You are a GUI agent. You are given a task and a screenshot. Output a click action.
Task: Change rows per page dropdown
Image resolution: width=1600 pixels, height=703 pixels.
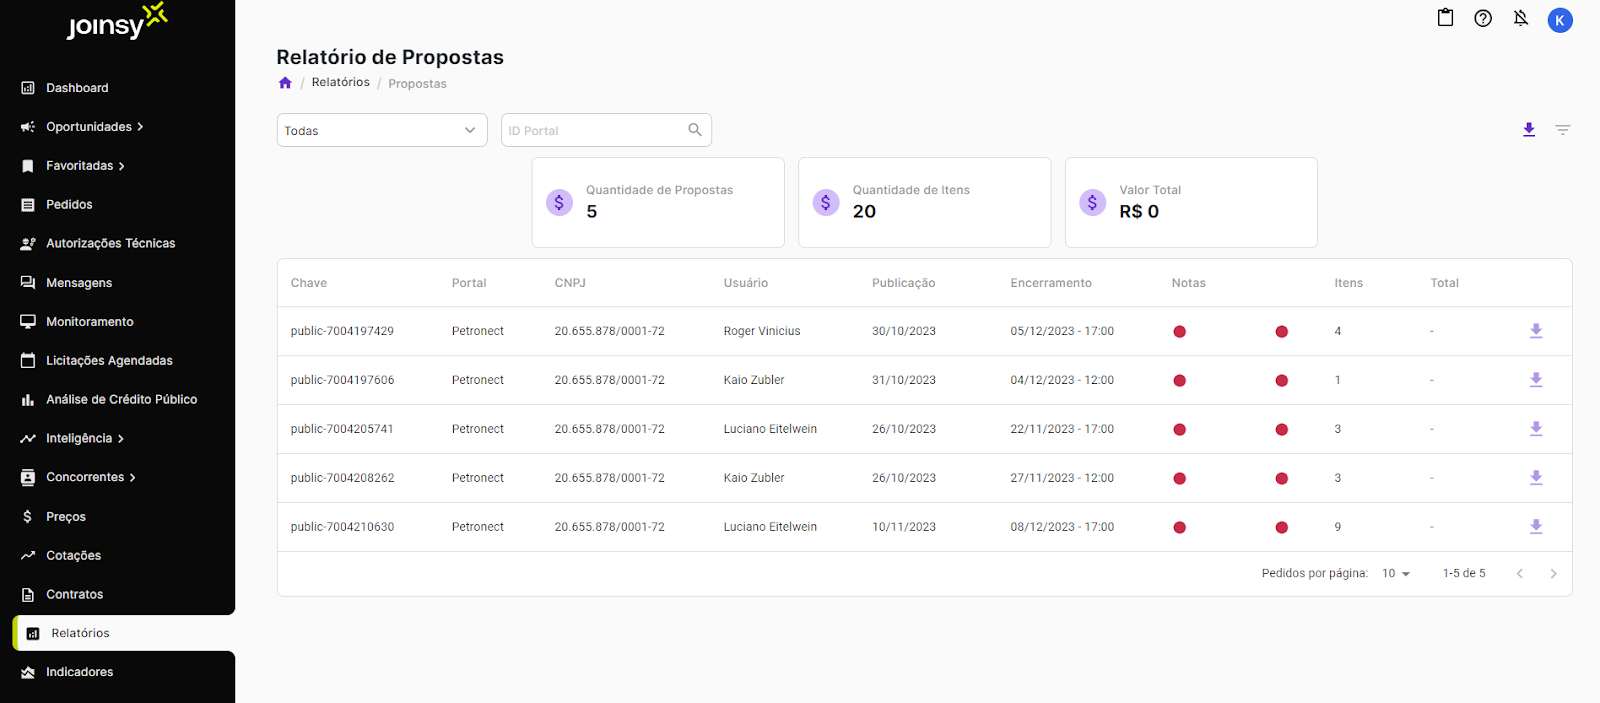click(x=1396, y=574)
